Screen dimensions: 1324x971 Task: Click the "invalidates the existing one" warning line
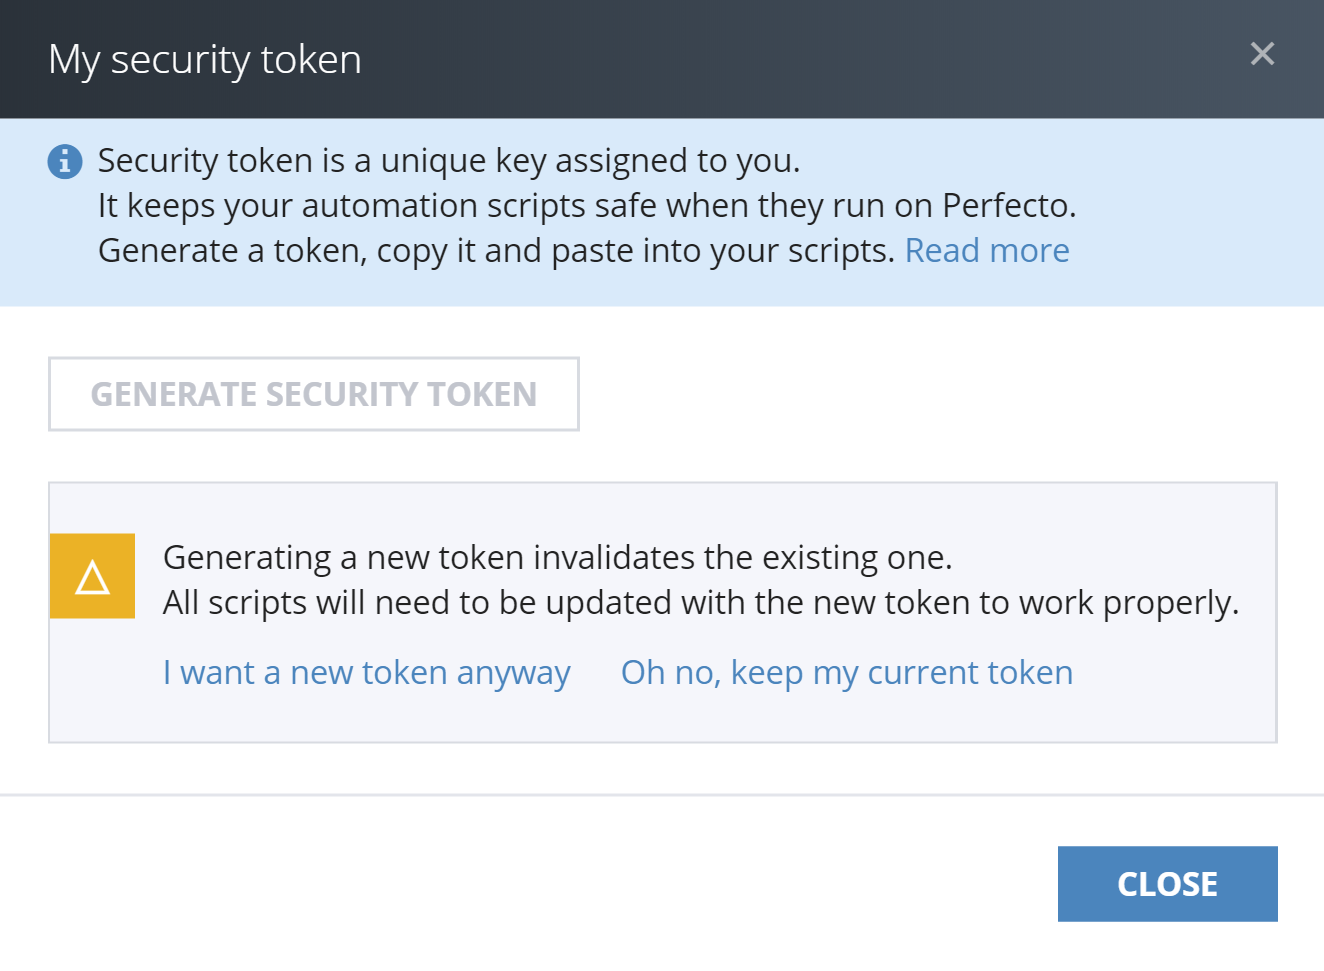pyautogui.click(x=557, y=557)
